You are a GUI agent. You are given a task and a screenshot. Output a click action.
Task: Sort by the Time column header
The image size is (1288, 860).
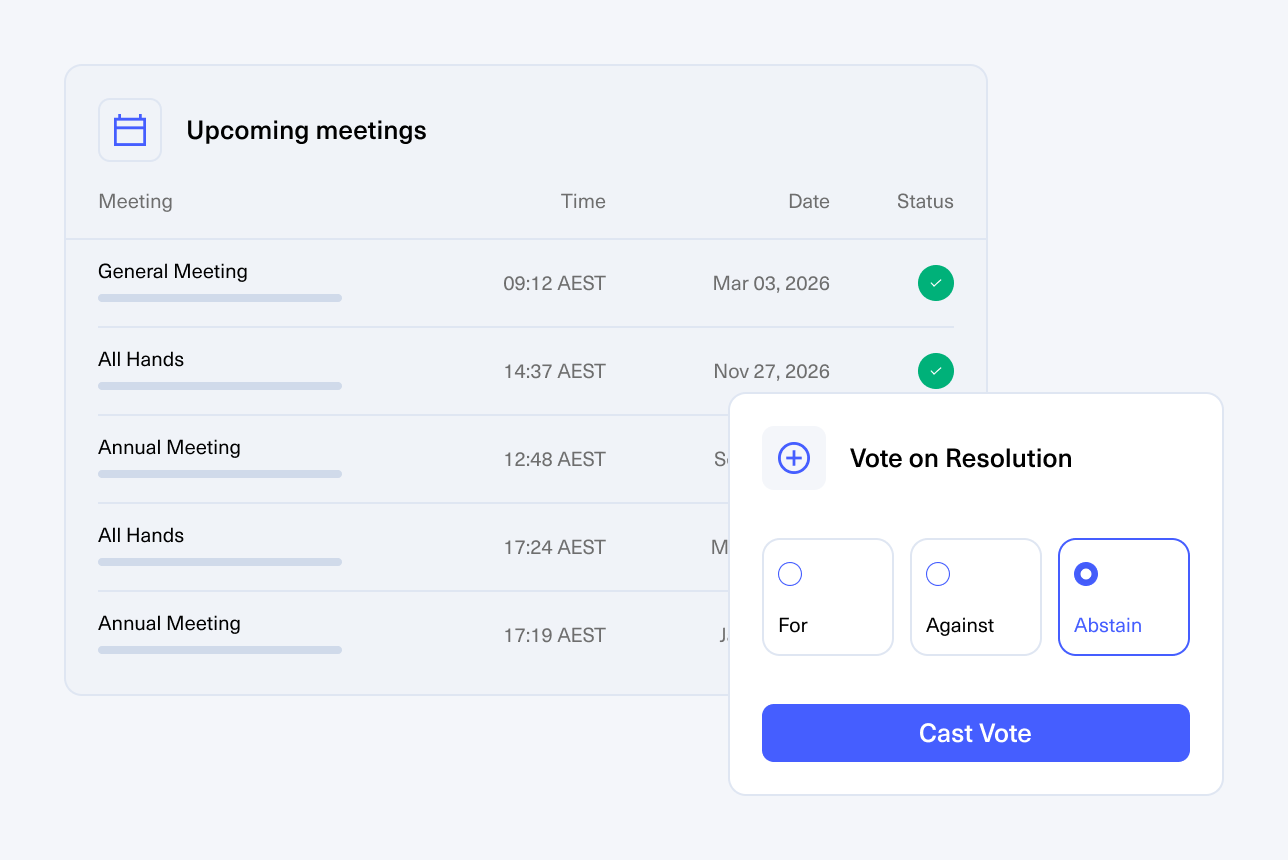pyautogui.click(x=583, y=201)
